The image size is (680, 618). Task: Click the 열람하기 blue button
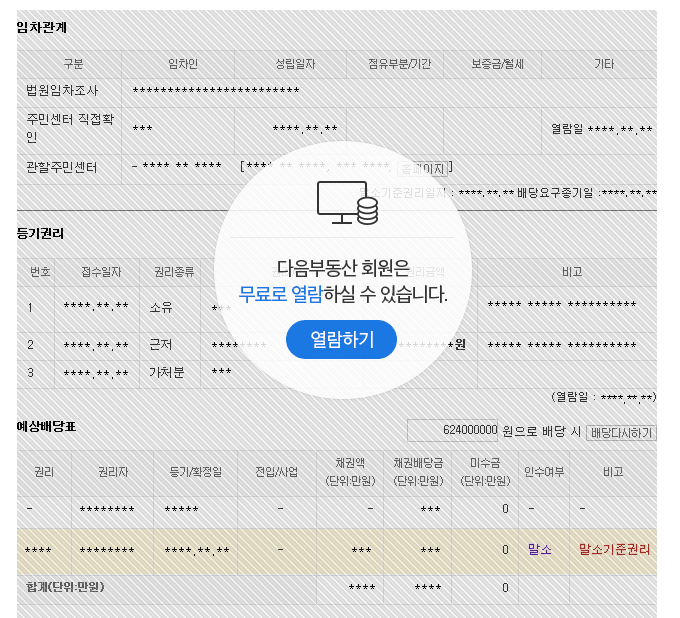click(x=341, y=339)
